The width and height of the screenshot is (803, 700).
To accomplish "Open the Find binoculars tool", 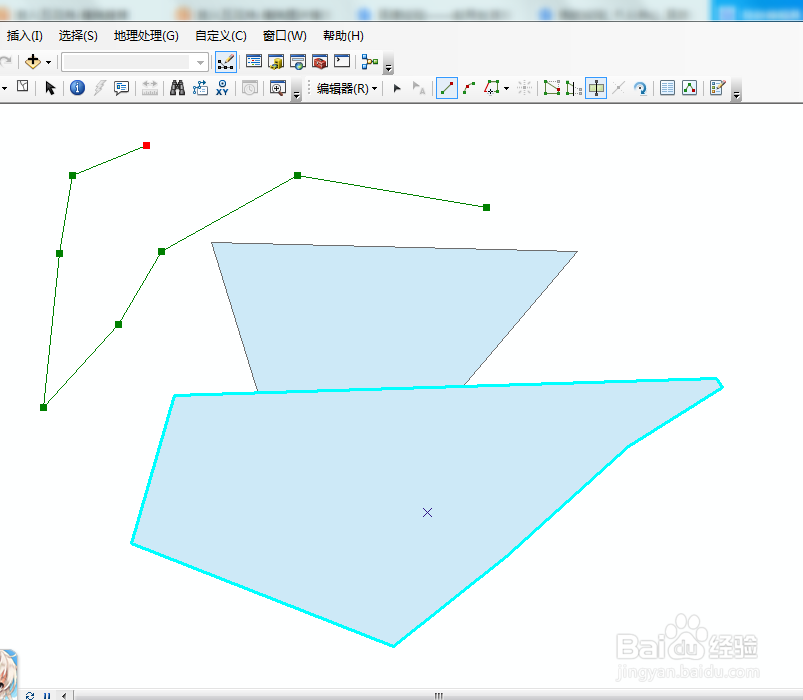I will click(177, 88).
